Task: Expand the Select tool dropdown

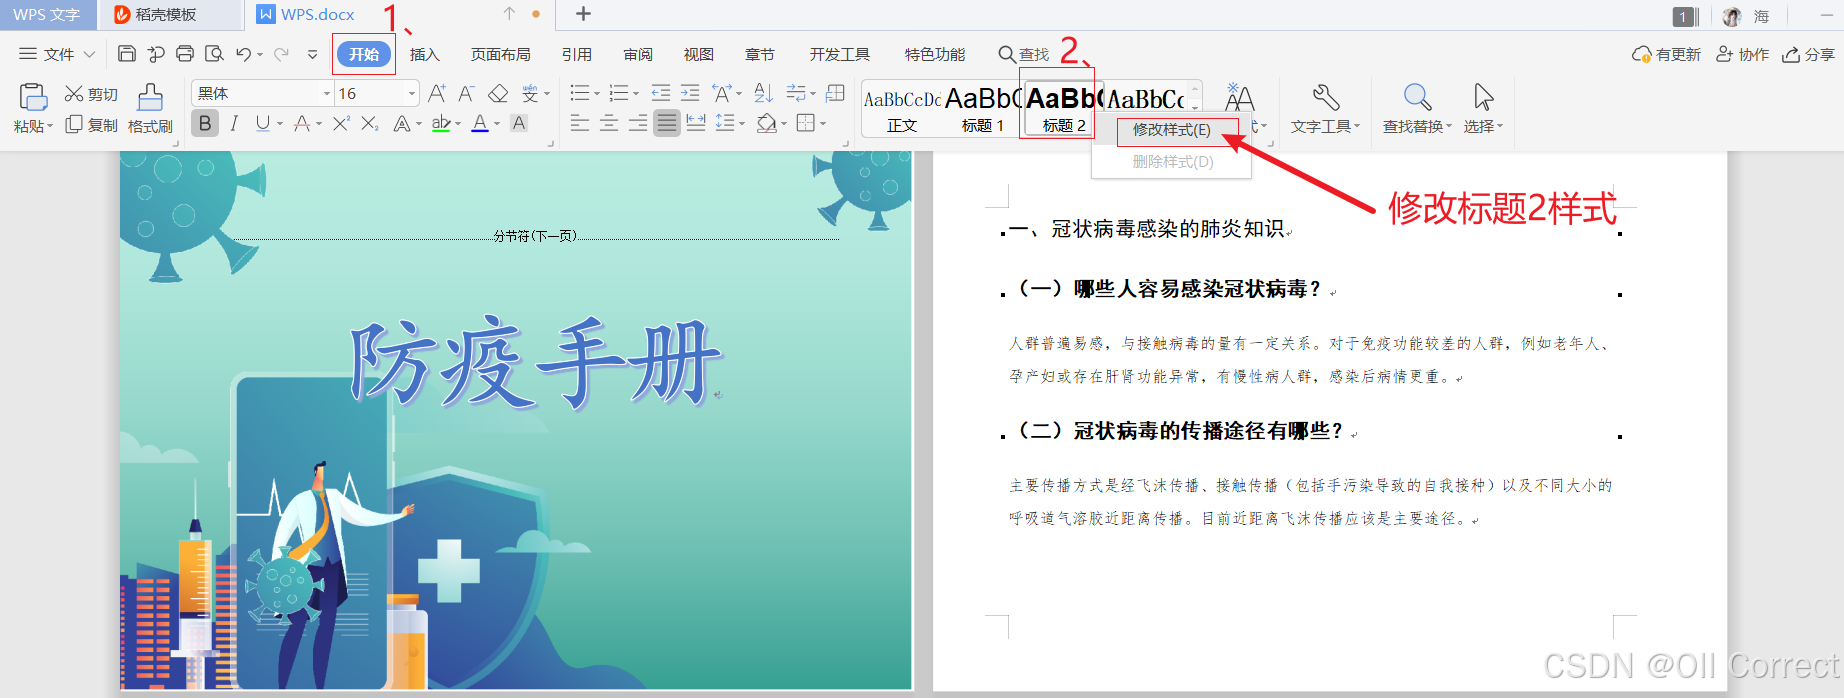Action: tap(1500, 127)
